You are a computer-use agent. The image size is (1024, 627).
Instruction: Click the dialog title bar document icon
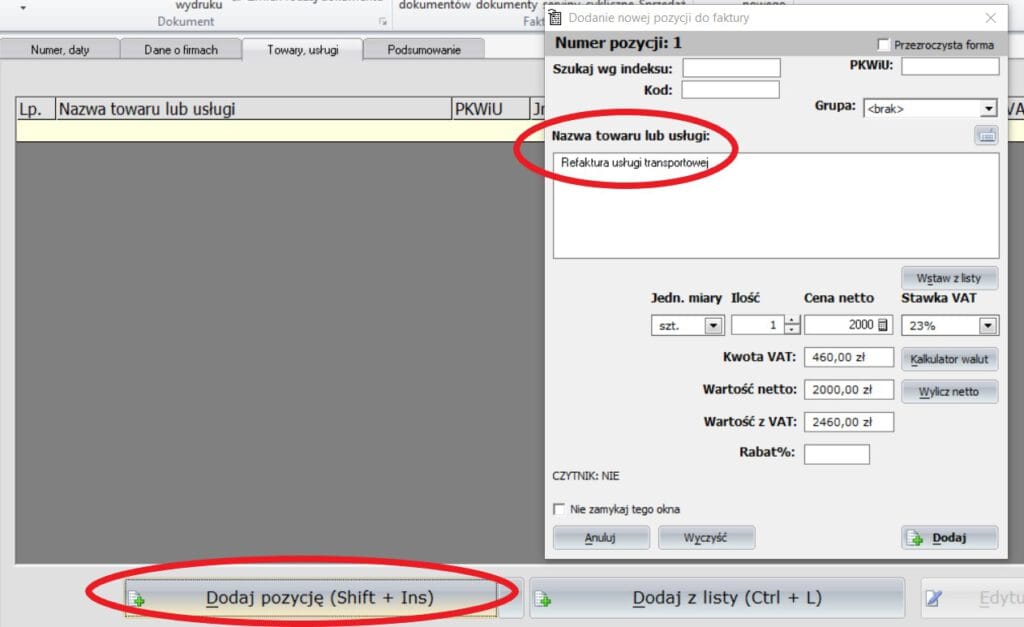(556, 17)
